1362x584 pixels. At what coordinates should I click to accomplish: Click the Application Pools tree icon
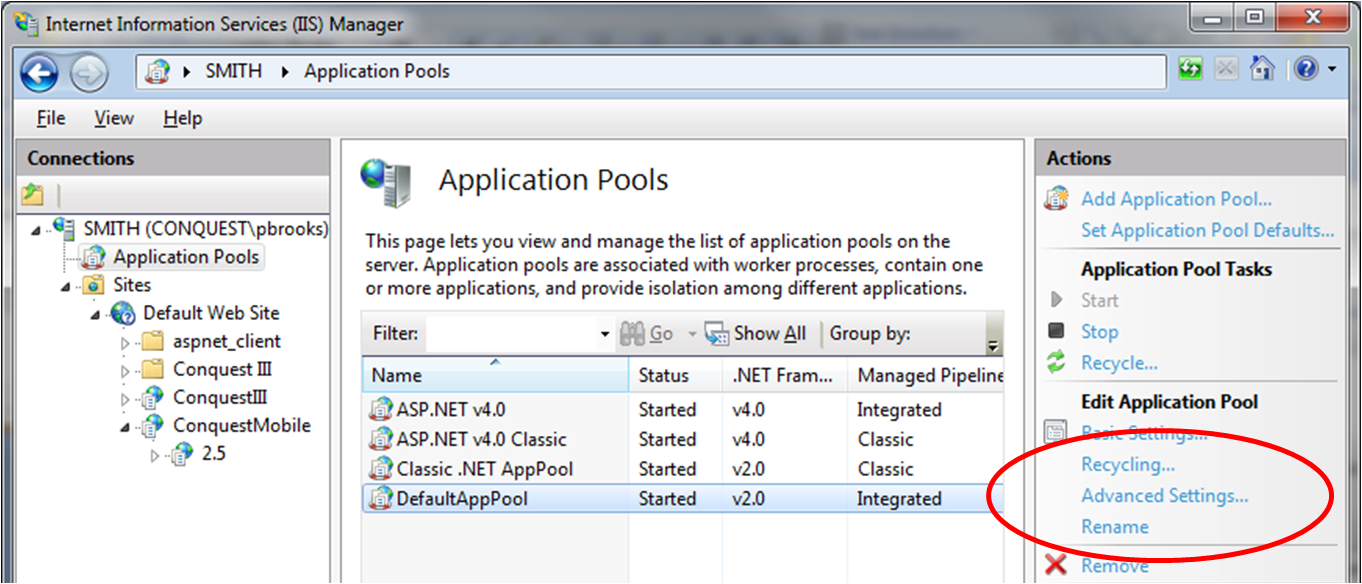click(x=94, y=258)
